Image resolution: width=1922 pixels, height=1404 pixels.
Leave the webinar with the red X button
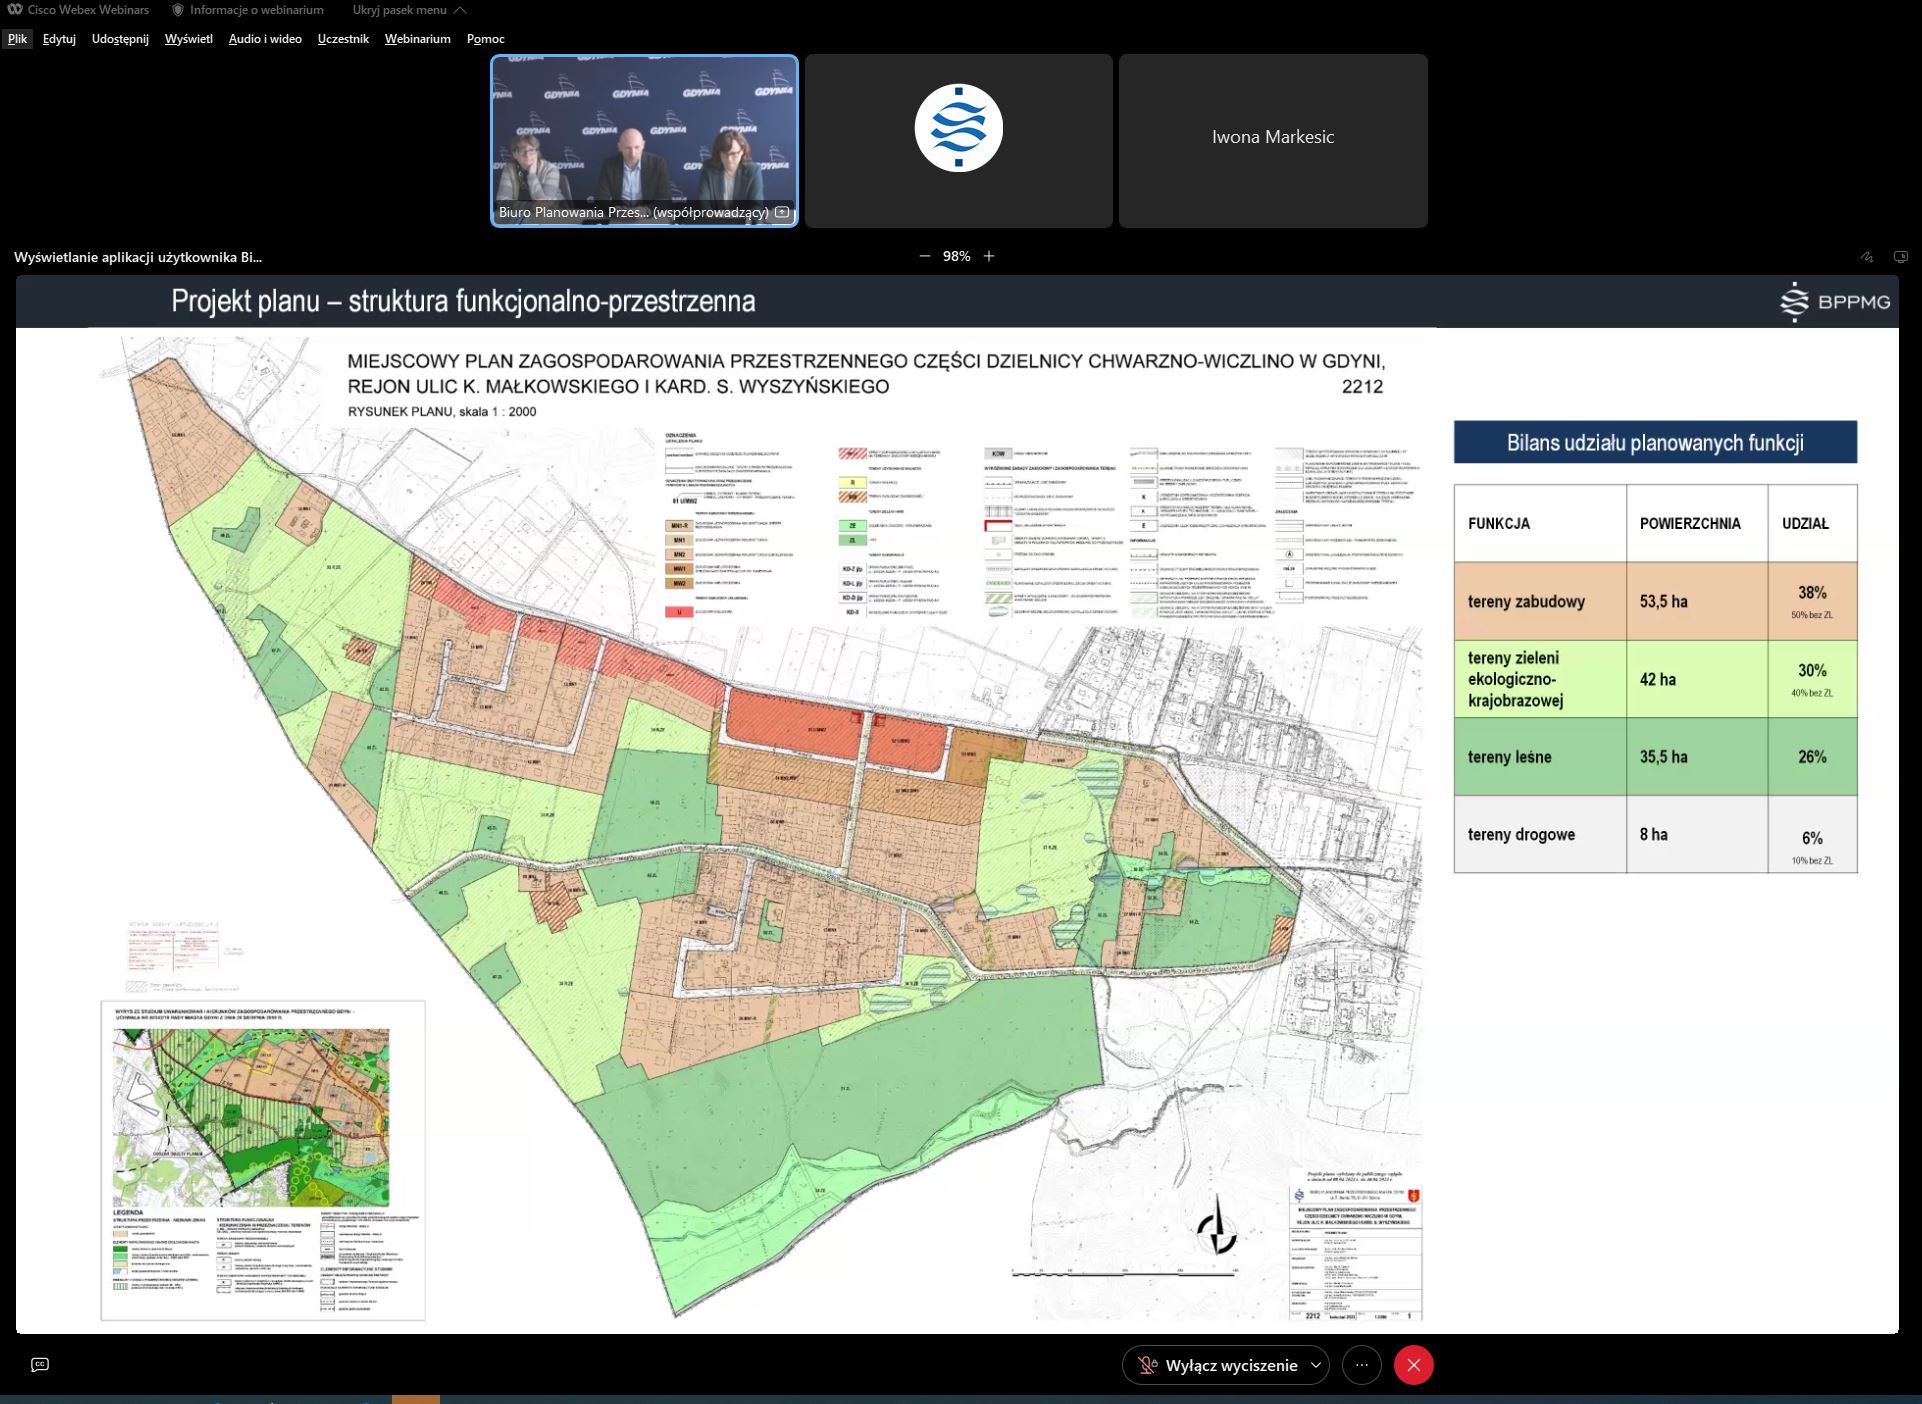point(1413,1365)
